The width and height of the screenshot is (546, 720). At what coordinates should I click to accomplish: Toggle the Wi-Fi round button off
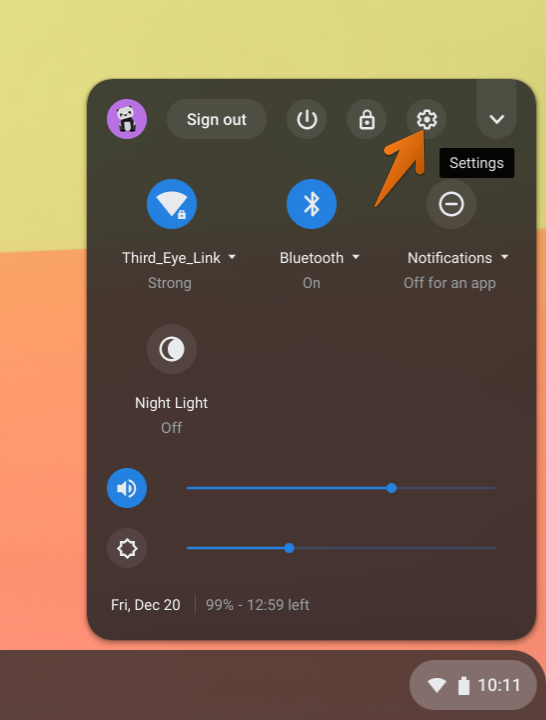[x=172, y=204]
